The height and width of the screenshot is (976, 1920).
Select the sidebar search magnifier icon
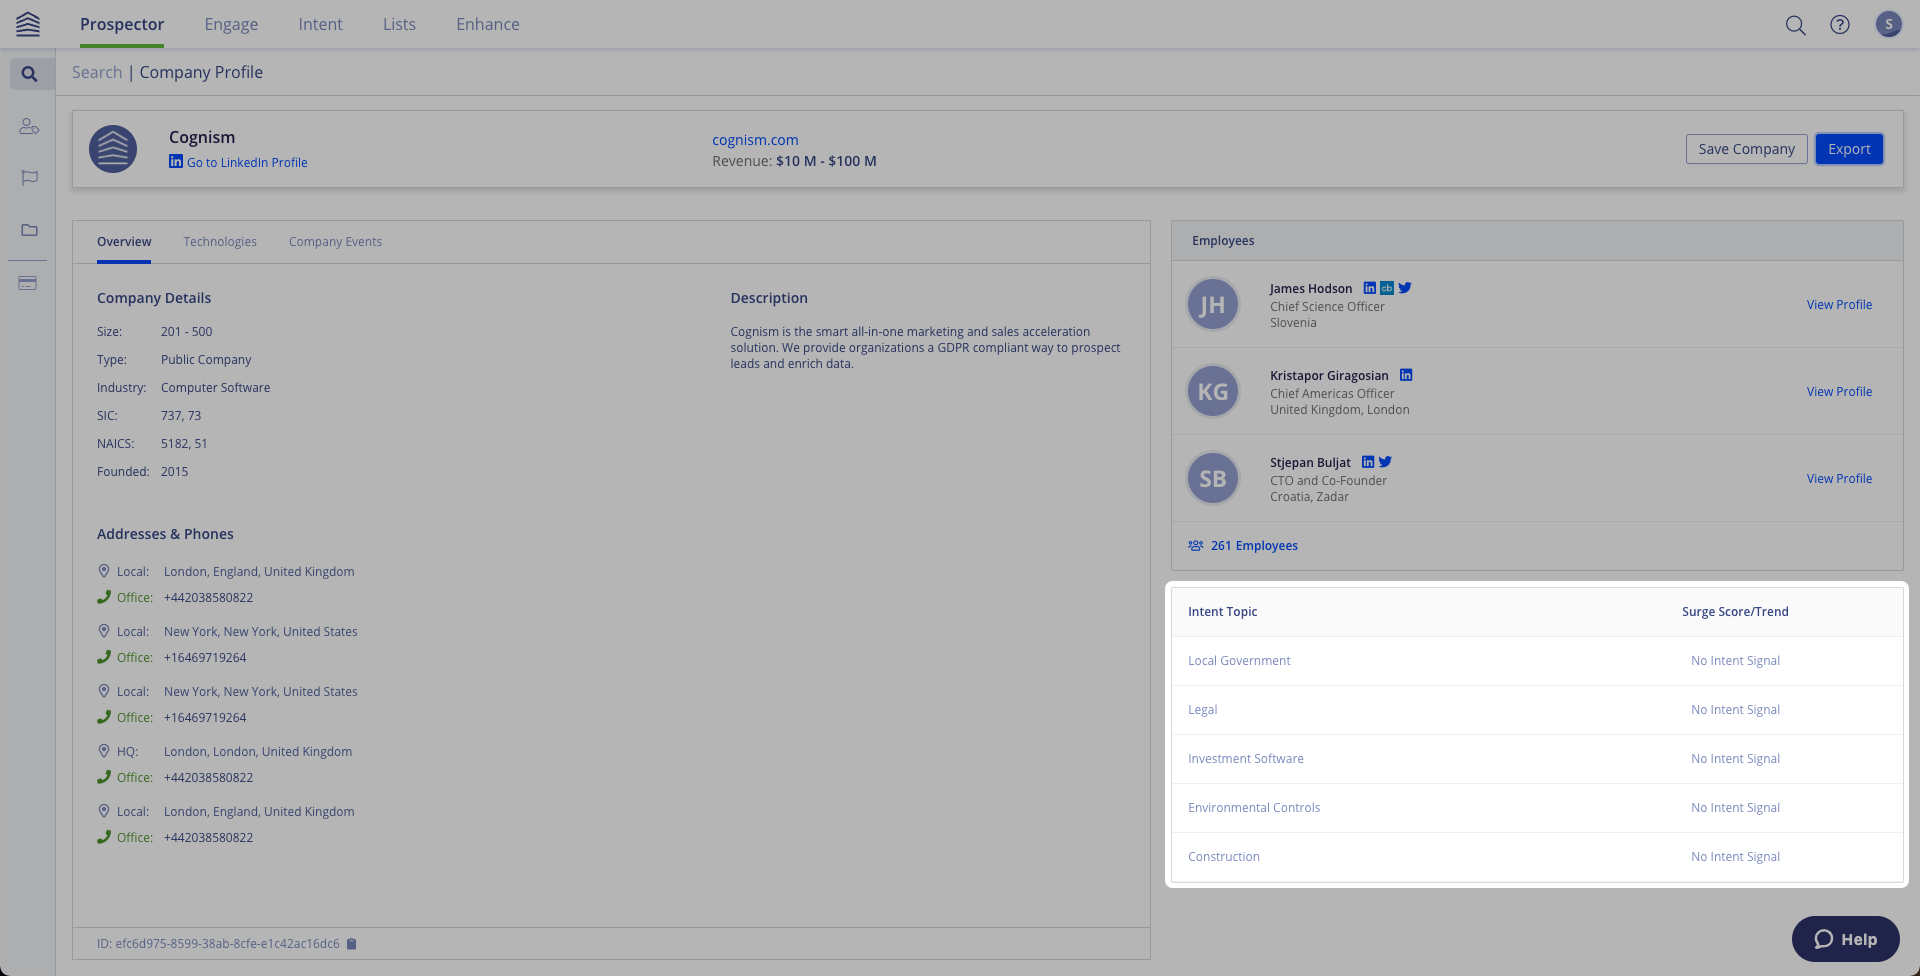coord(29,74)
